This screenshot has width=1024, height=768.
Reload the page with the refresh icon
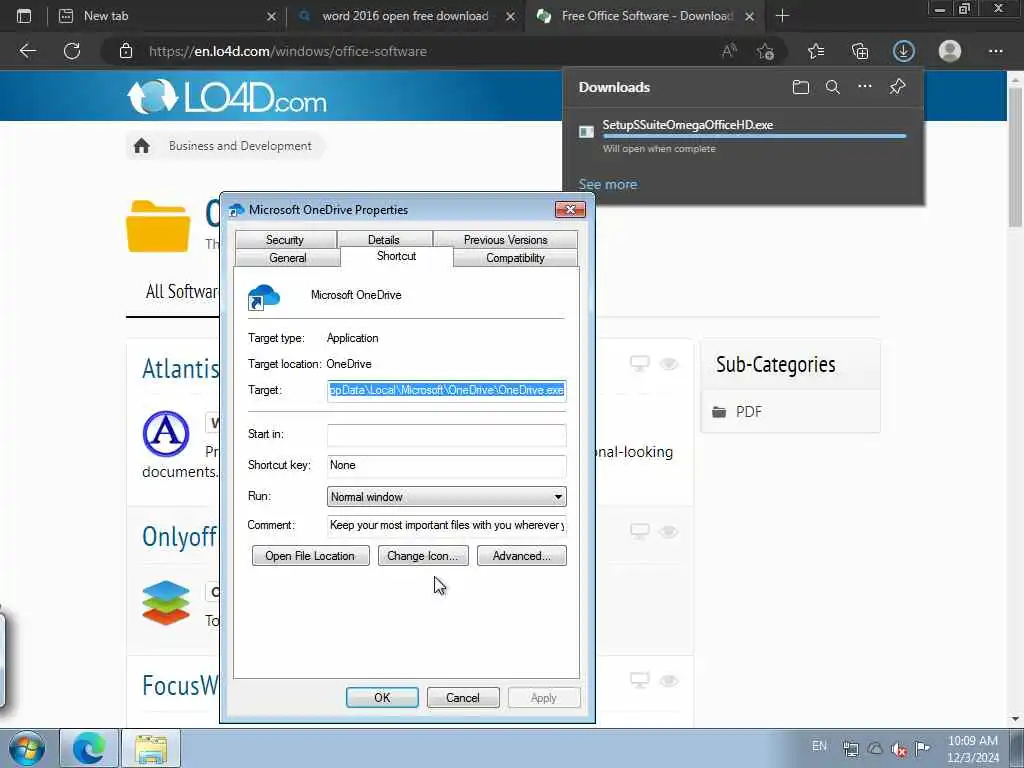[x=72, y=51]
